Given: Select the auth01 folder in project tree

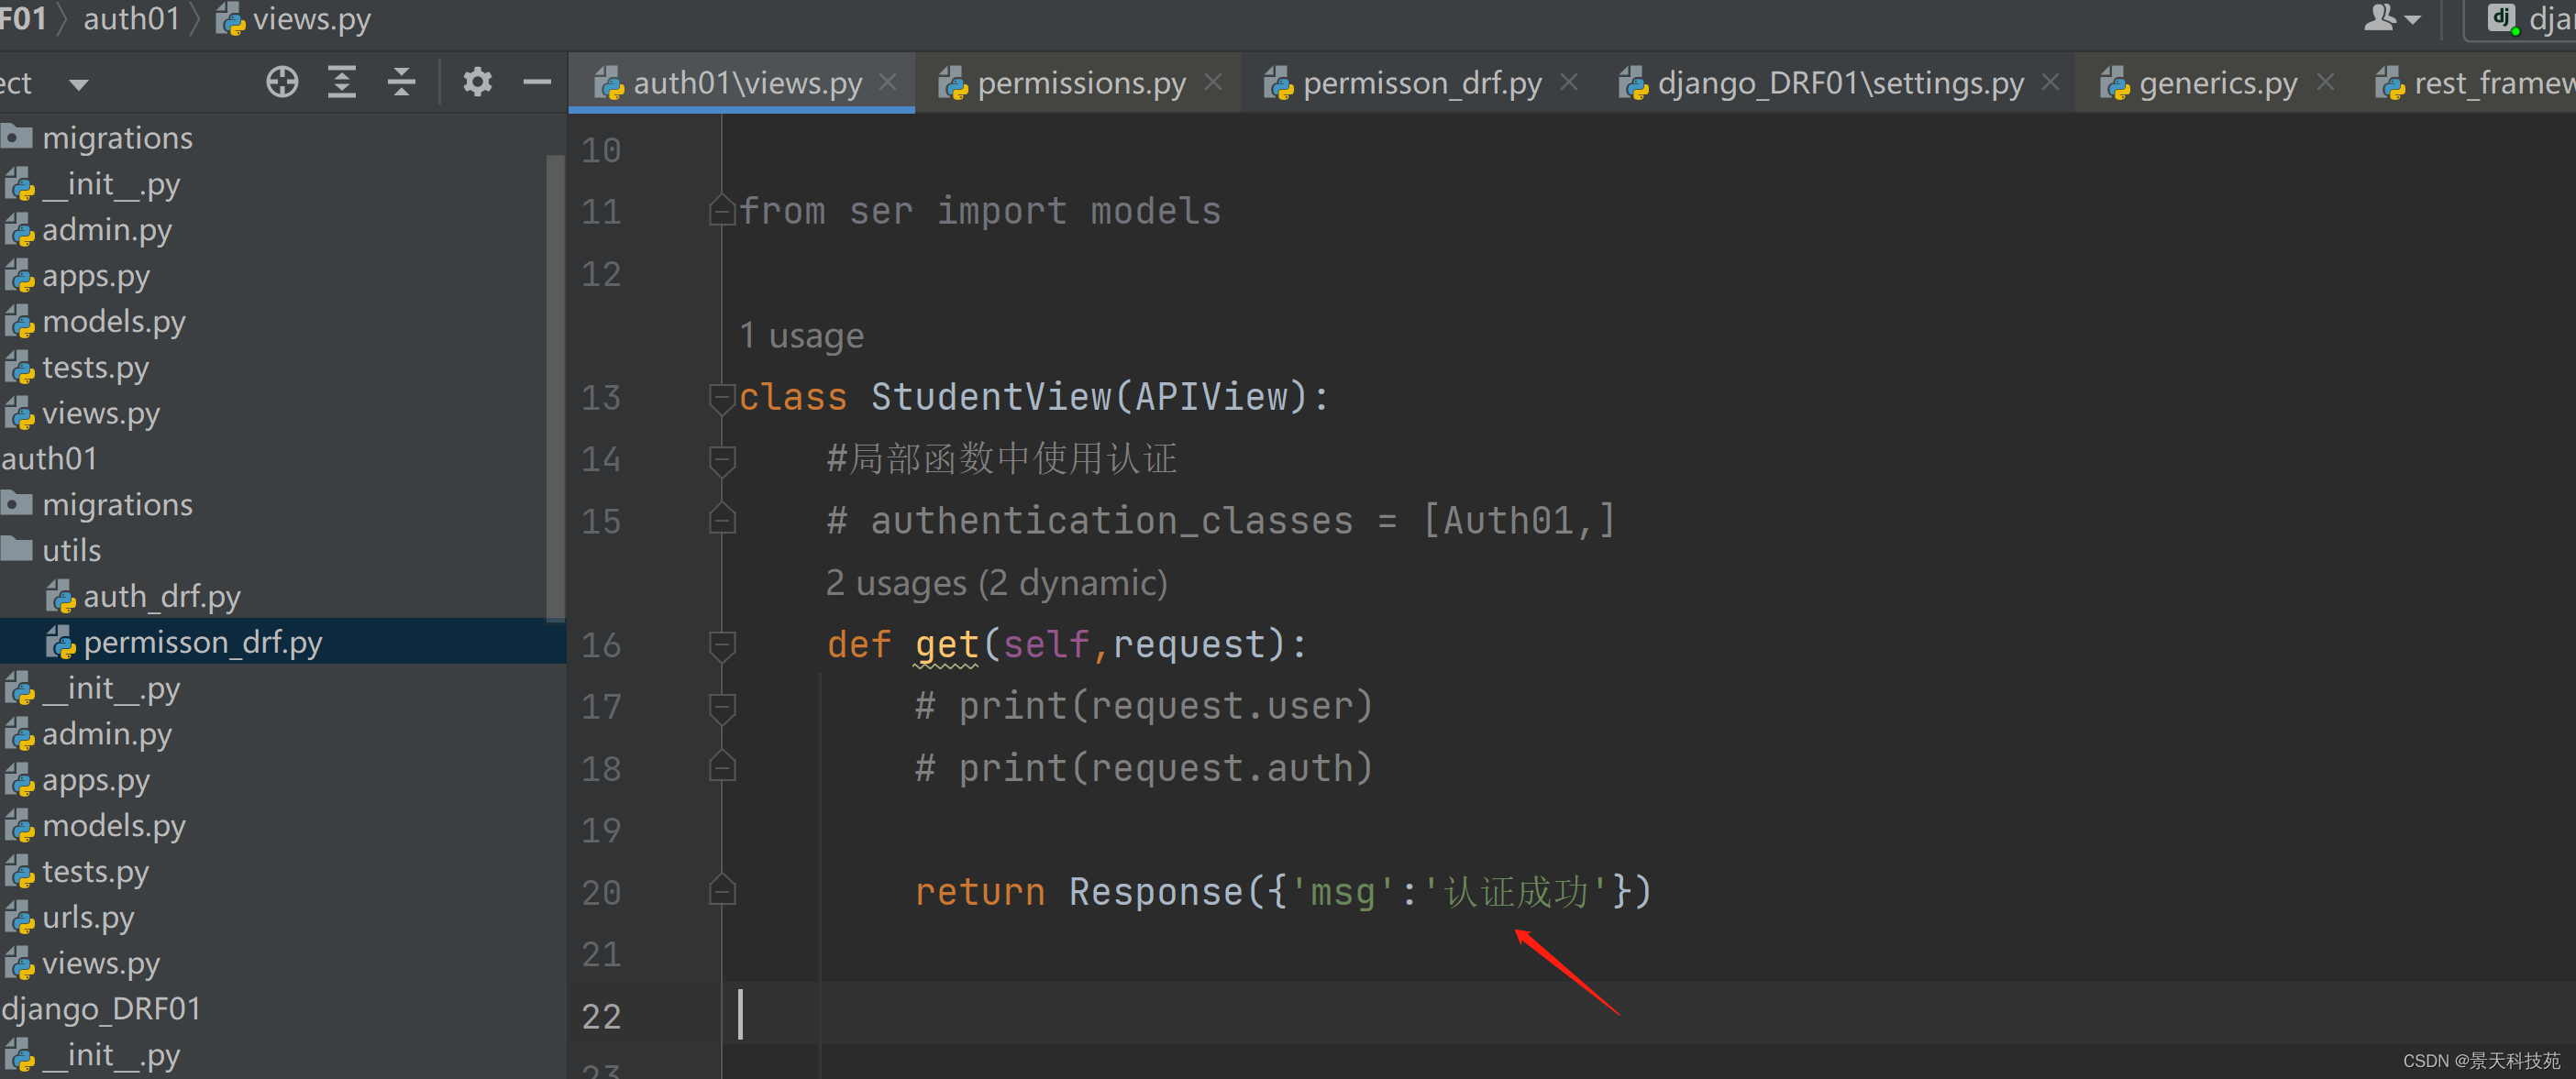Looking at the screenshot, I should (x=50, y=459).
